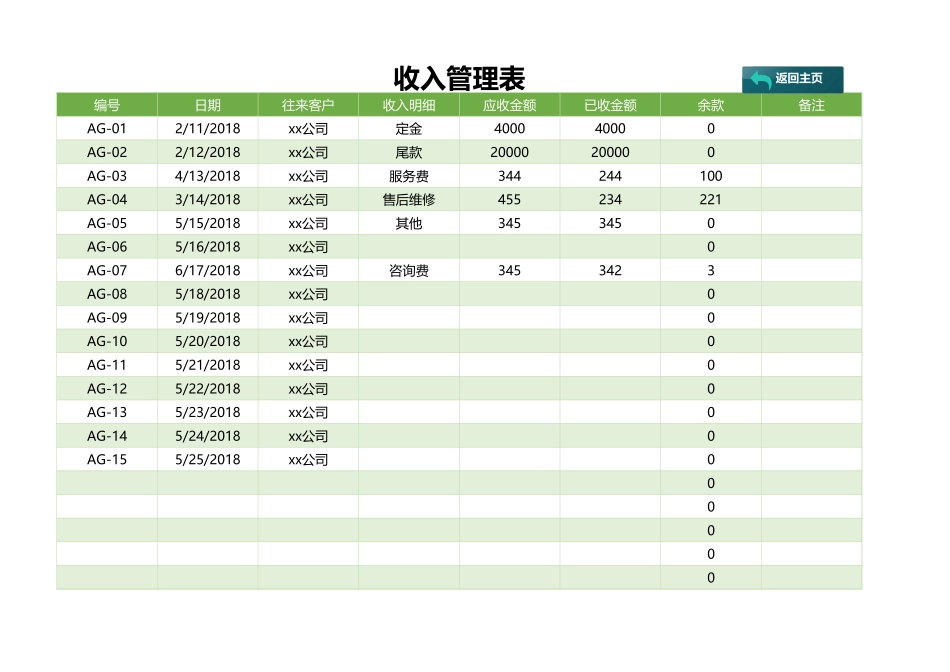Viewport: 950px width, 672px height.
Task: Select the 定金 income detail cell
Action: (x=409, y=128)
